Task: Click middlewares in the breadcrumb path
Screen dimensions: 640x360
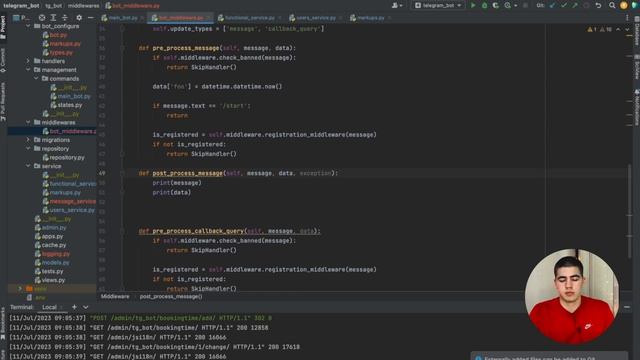Action: 83,6
